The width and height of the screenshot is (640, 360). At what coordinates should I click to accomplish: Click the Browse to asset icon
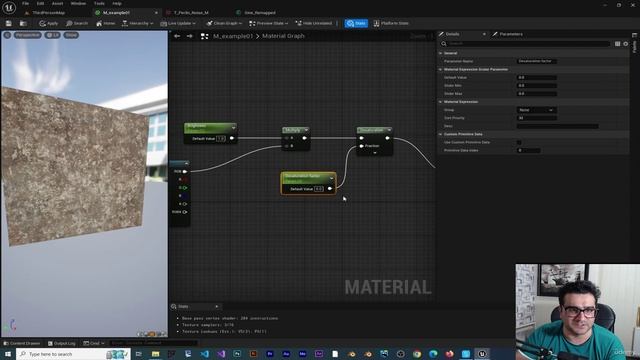pos(23,23)
